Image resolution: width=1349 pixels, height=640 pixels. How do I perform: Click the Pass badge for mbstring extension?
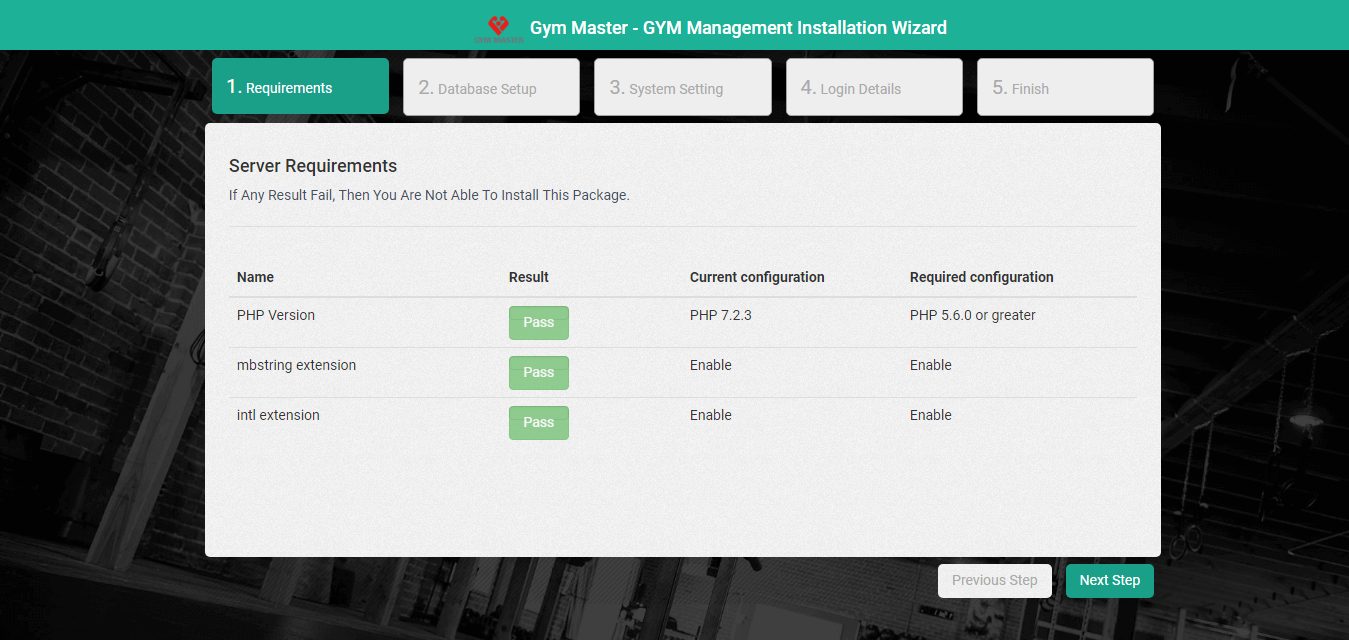click(538, 373)
